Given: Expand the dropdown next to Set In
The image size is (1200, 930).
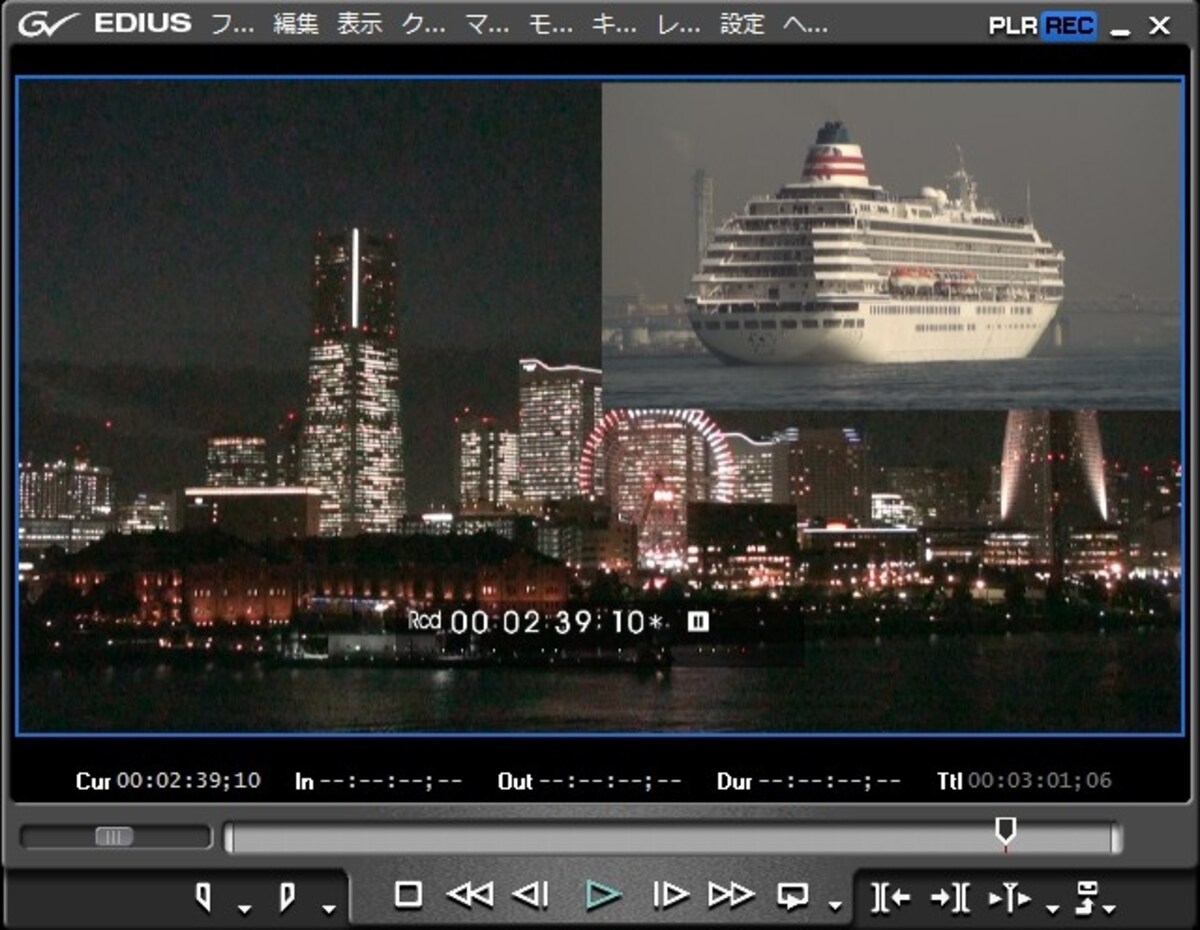Looking at the screenshot, I should (244, 908).
